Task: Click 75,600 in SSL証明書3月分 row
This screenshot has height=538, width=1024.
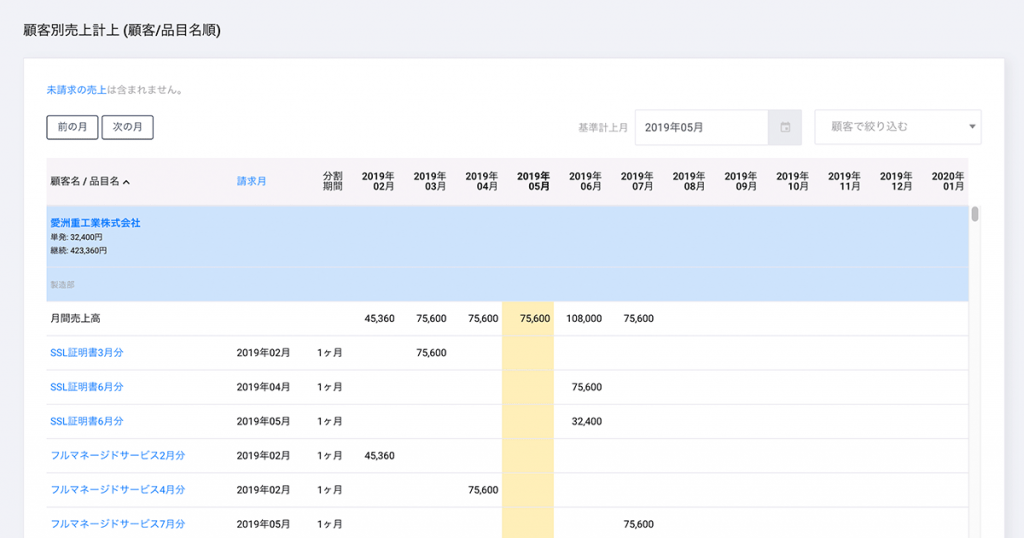Action: [x=431, y=353]
